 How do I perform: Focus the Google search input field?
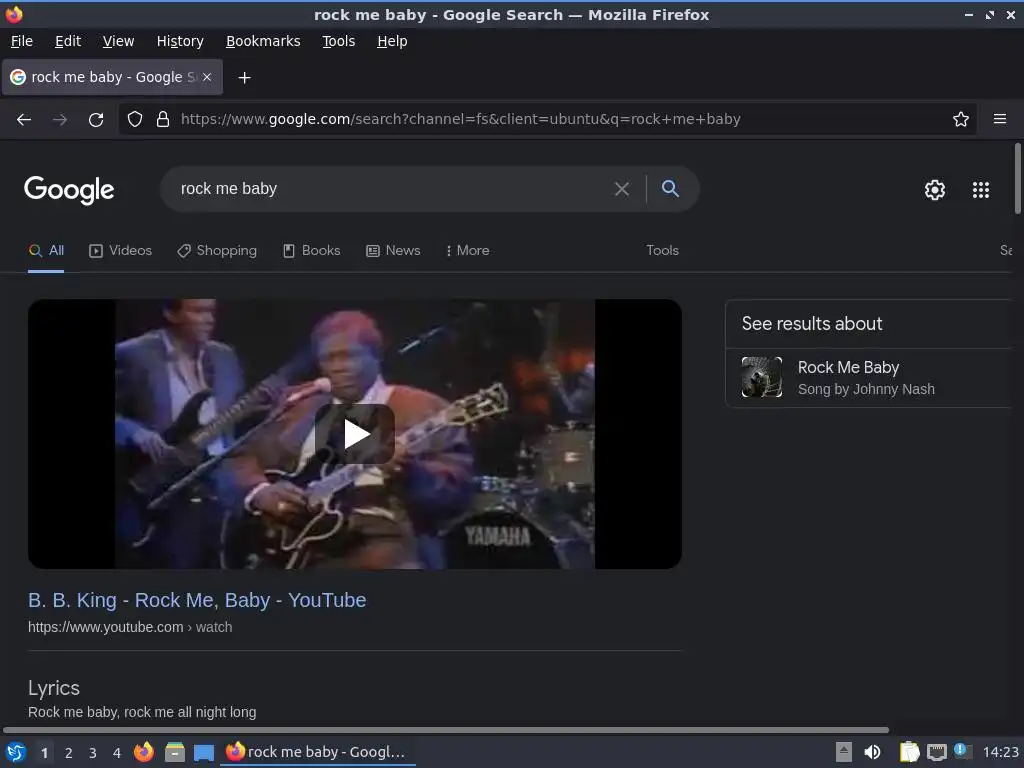(392, 189)
